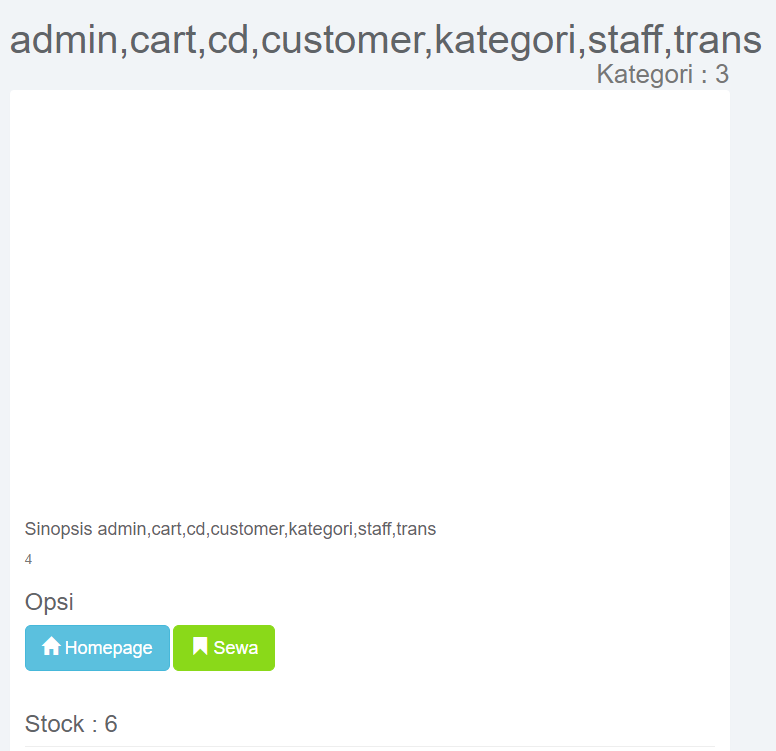Click "admin" in the large page title
This screenshot has height=751, width=776.
pos(62,40)
